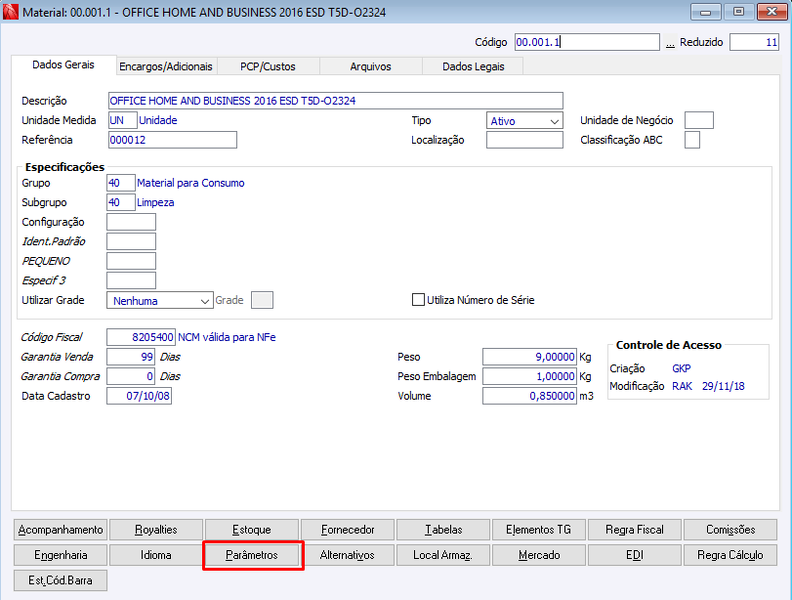Open the Tipo dropdown showing Ativo
Screen dimensions: 792x600
(x=524, y=121)
